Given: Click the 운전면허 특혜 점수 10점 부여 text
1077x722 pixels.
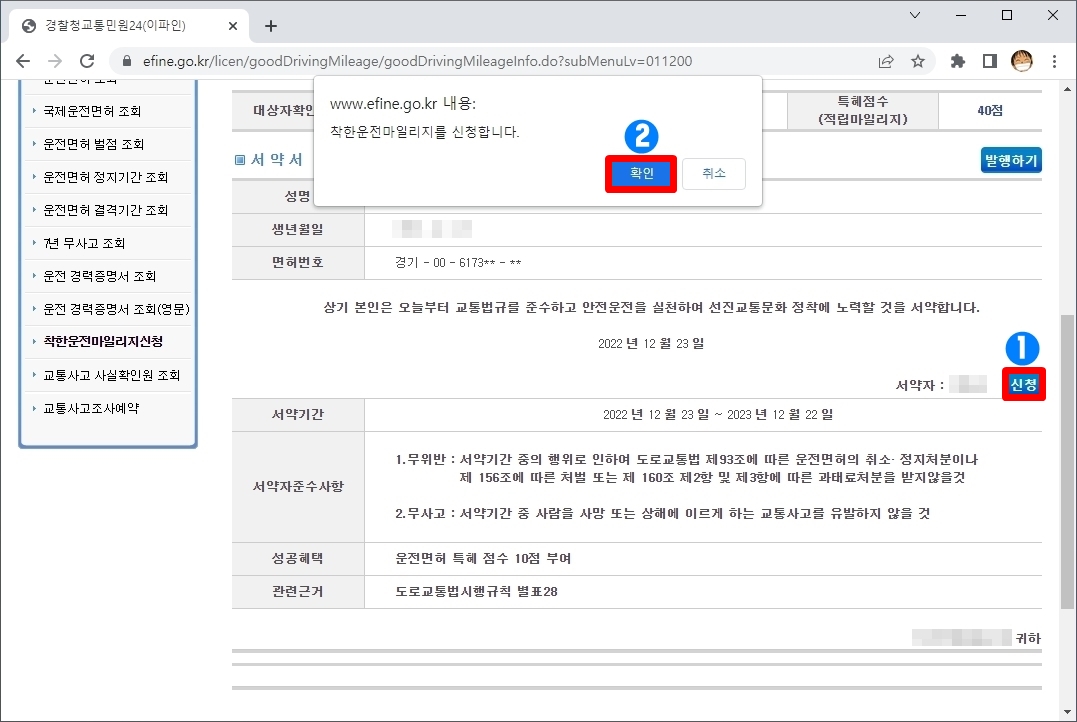Looking at the screenshot, I should (483, 559).
